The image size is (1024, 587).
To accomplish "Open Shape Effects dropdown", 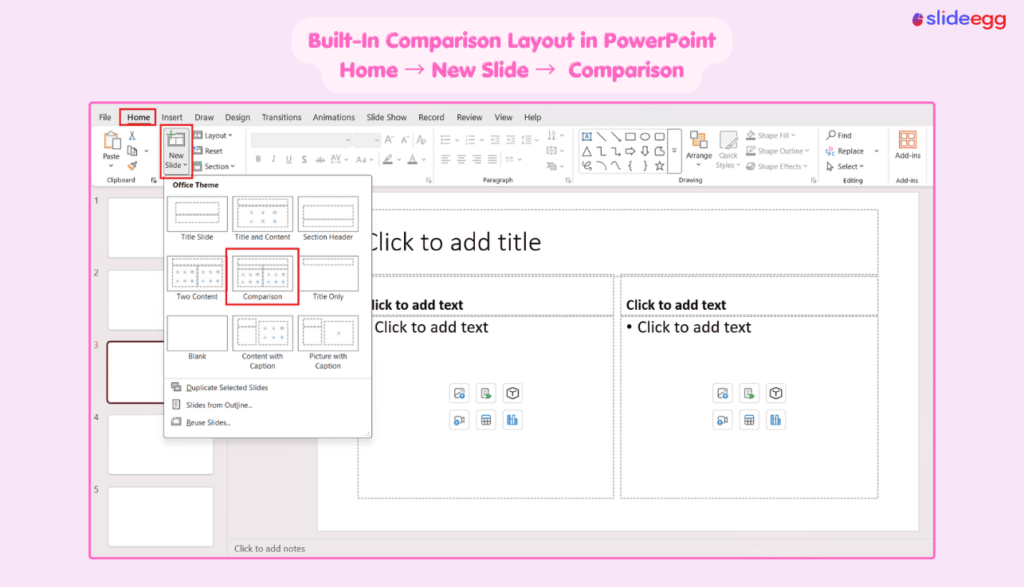I will coord(778,167).
